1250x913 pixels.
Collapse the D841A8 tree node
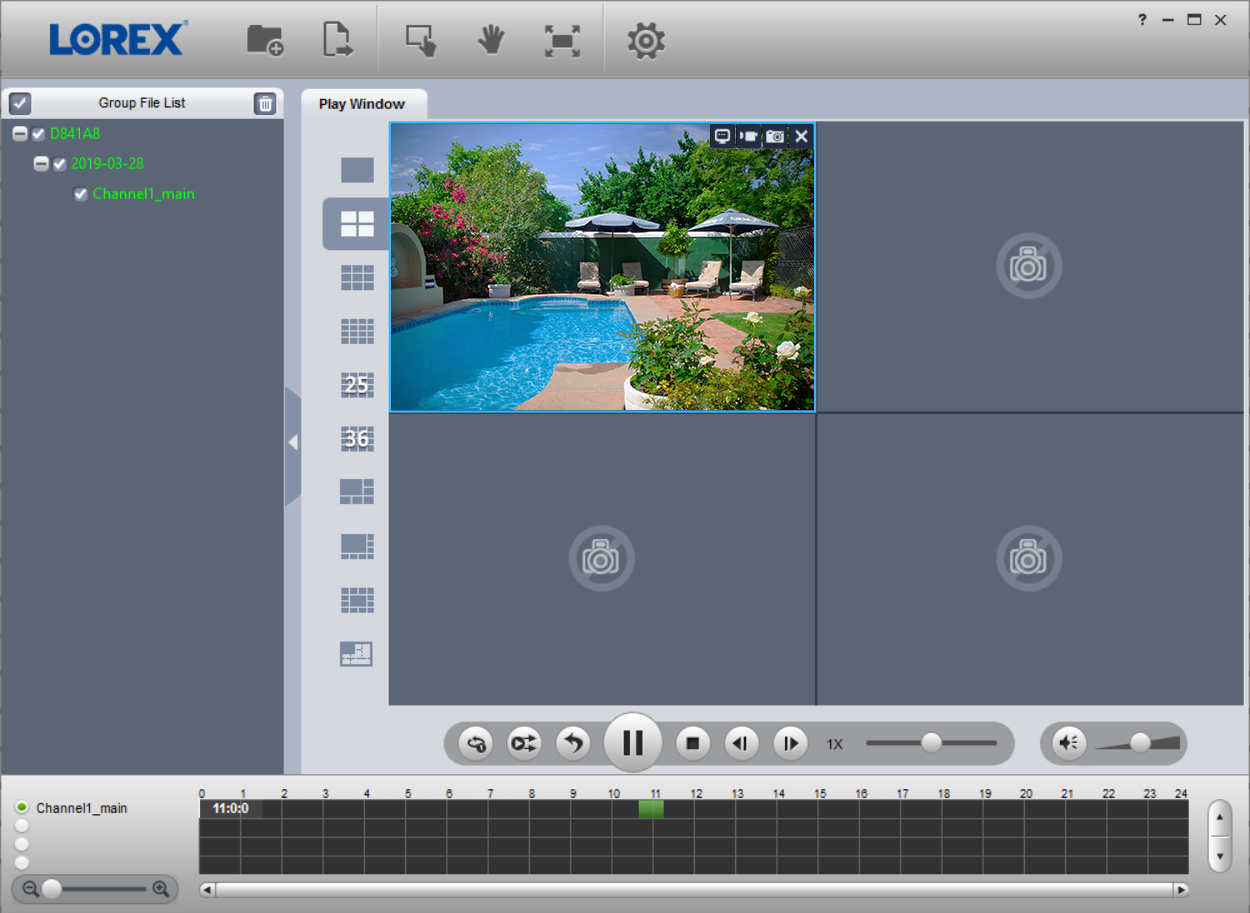point(20,134)
